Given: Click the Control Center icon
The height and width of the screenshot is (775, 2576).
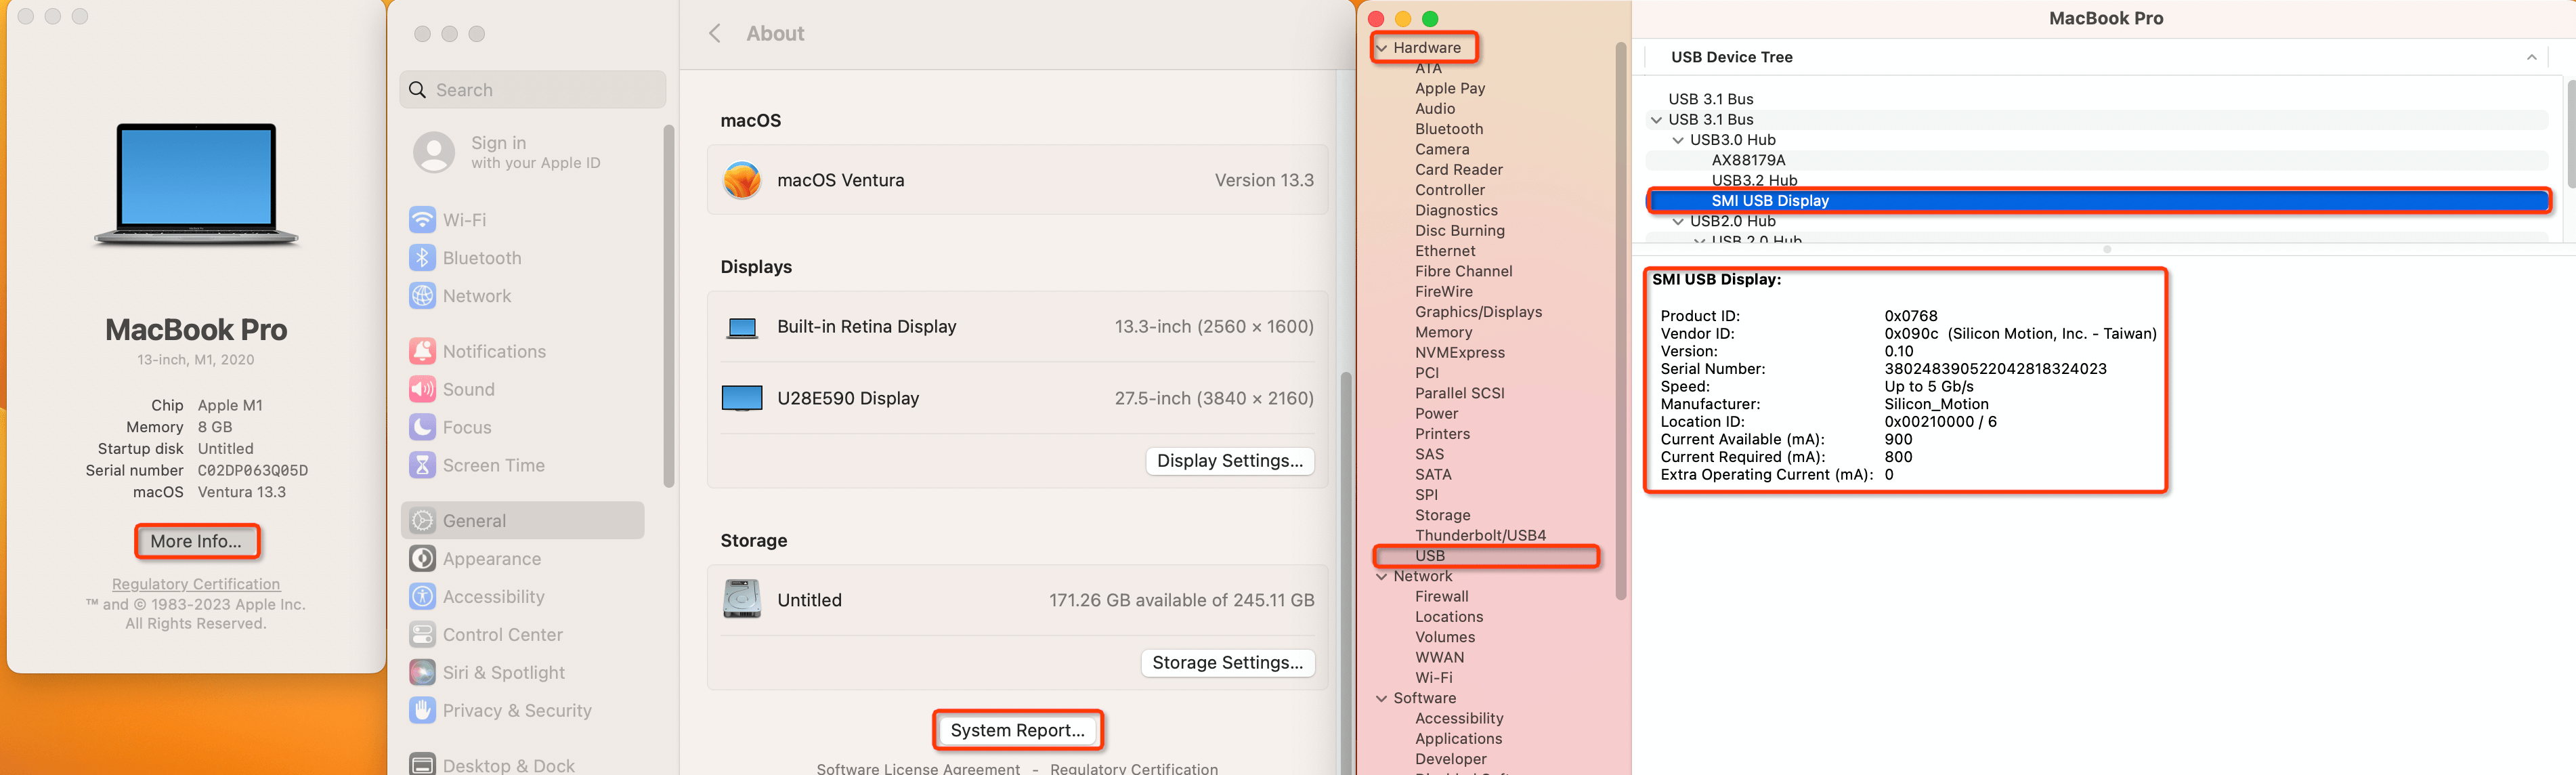Looking at the screenshot, I should pyautogui.click(x=422, y=635).
